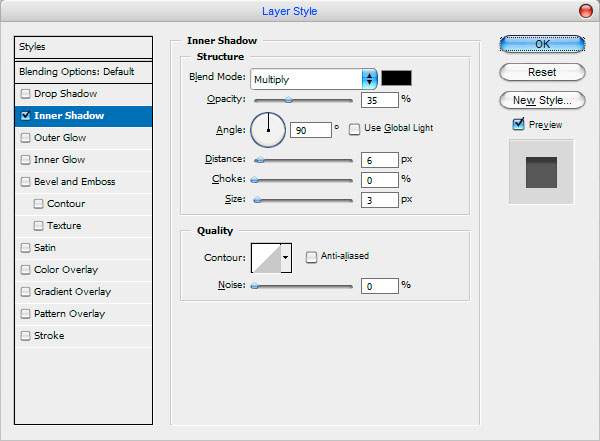Click the Noise value field
This screenshot has width=600, height=441.
click(x=380, y=286)
